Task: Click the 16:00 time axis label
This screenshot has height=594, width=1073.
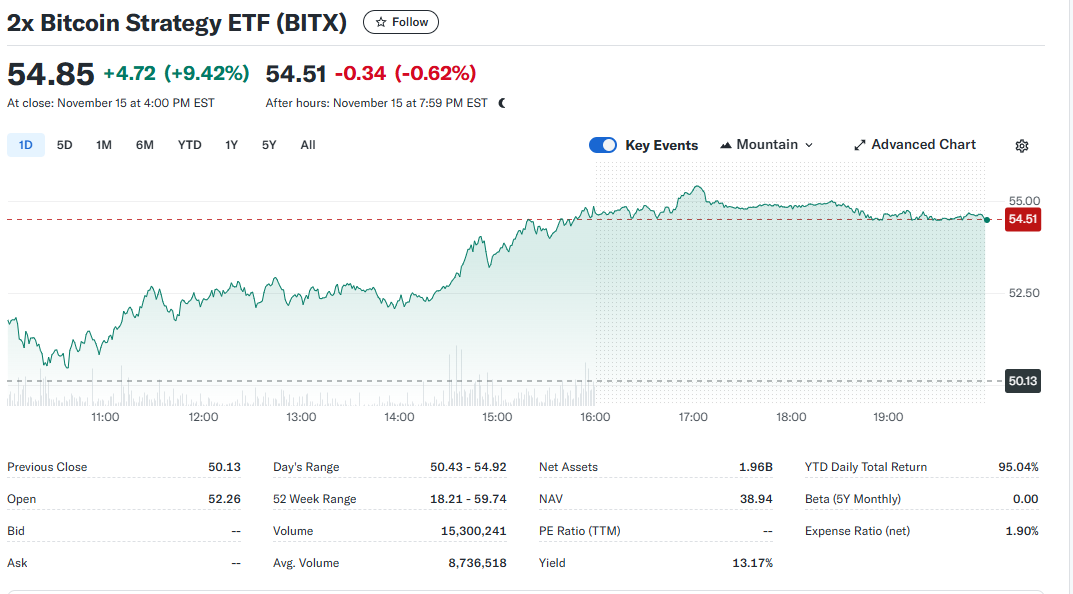Action: tap(595, 417)
